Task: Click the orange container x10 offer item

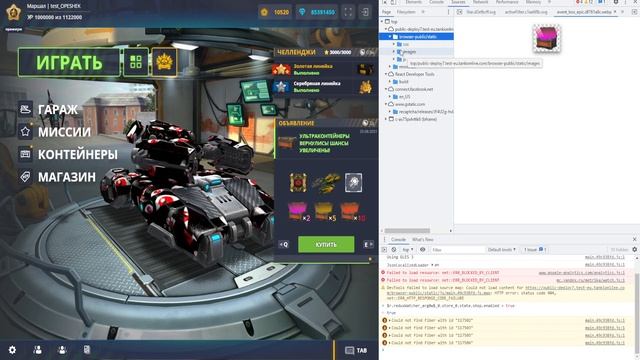Action: click(x=352, y=211)
